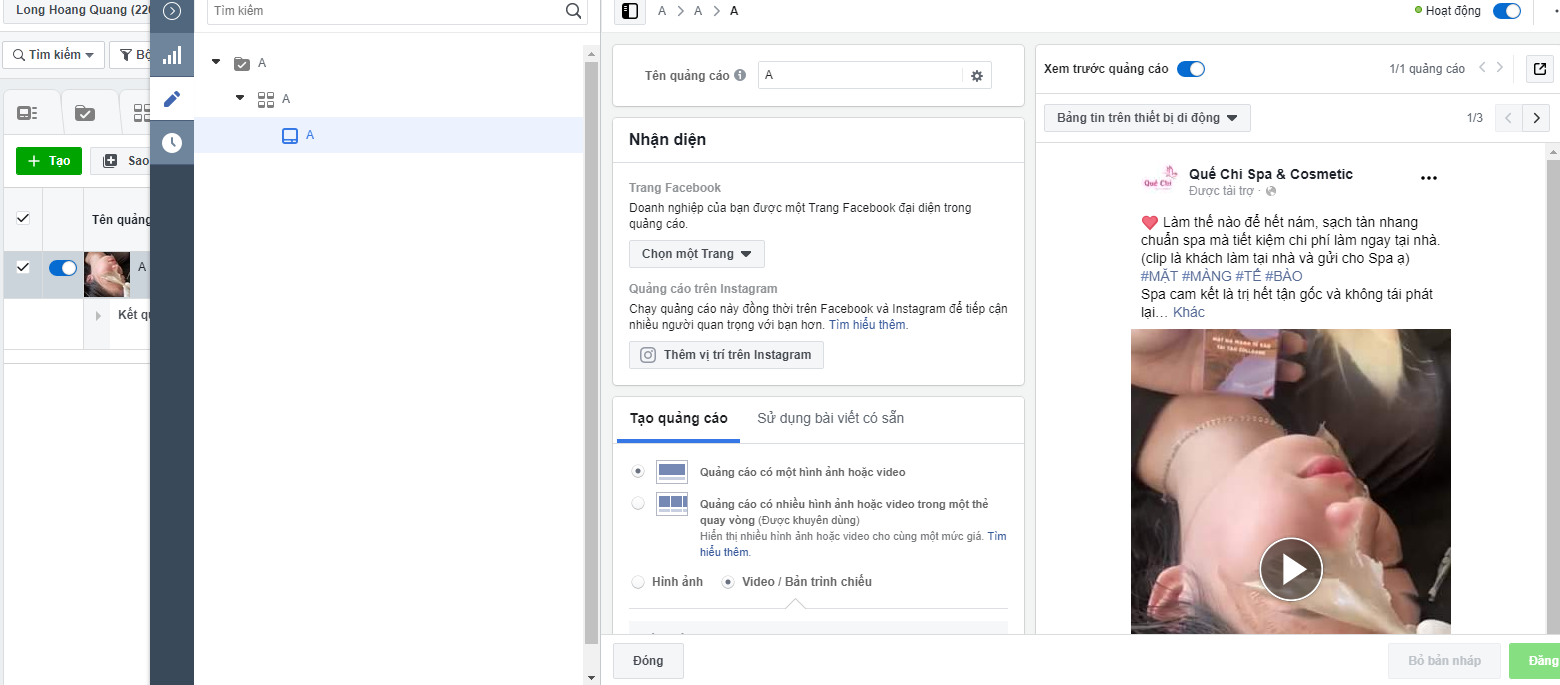1560x685 pixels.
Task: Open the Bảng tin trên thiết bị di động dropdown
Action: point(1147,118)
